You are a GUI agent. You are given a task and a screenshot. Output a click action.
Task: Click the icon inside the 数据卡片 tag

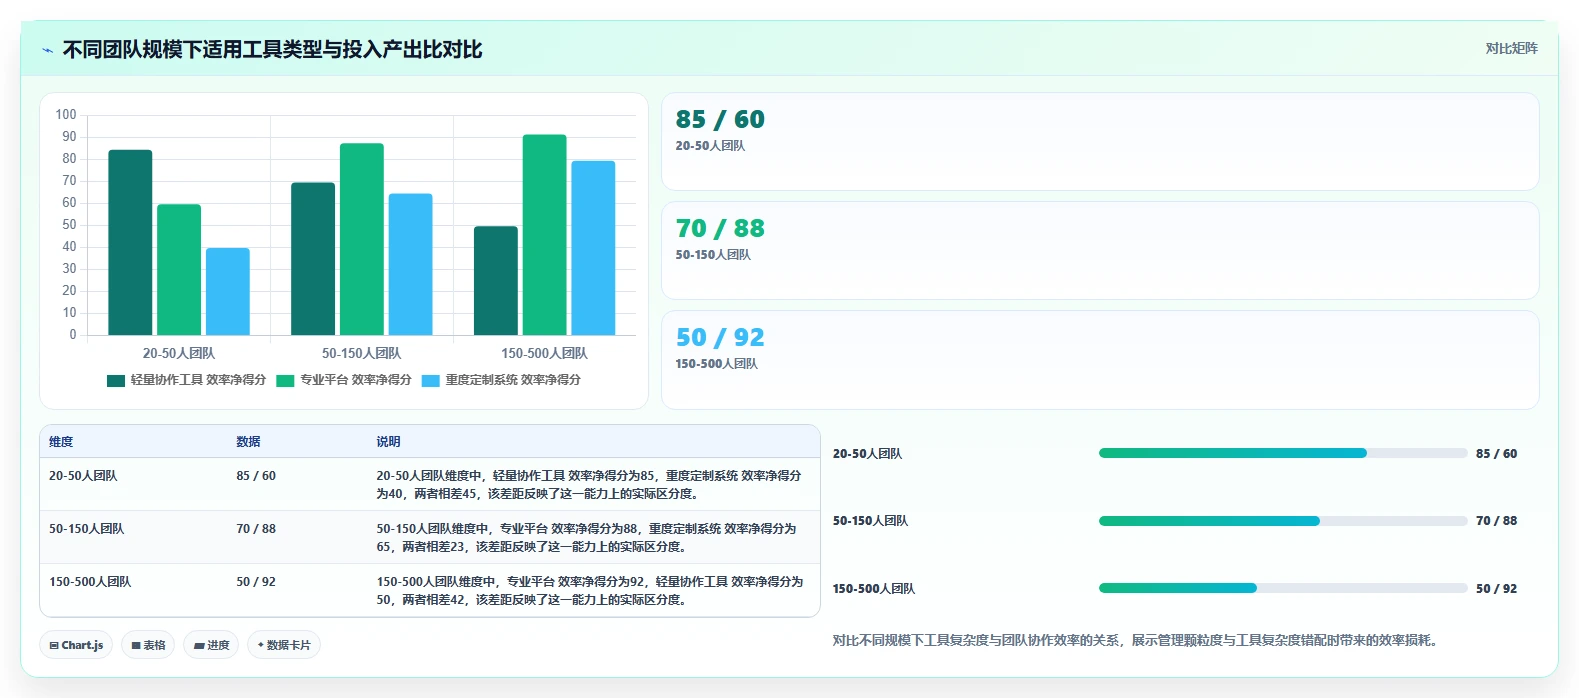pos(261,645)
